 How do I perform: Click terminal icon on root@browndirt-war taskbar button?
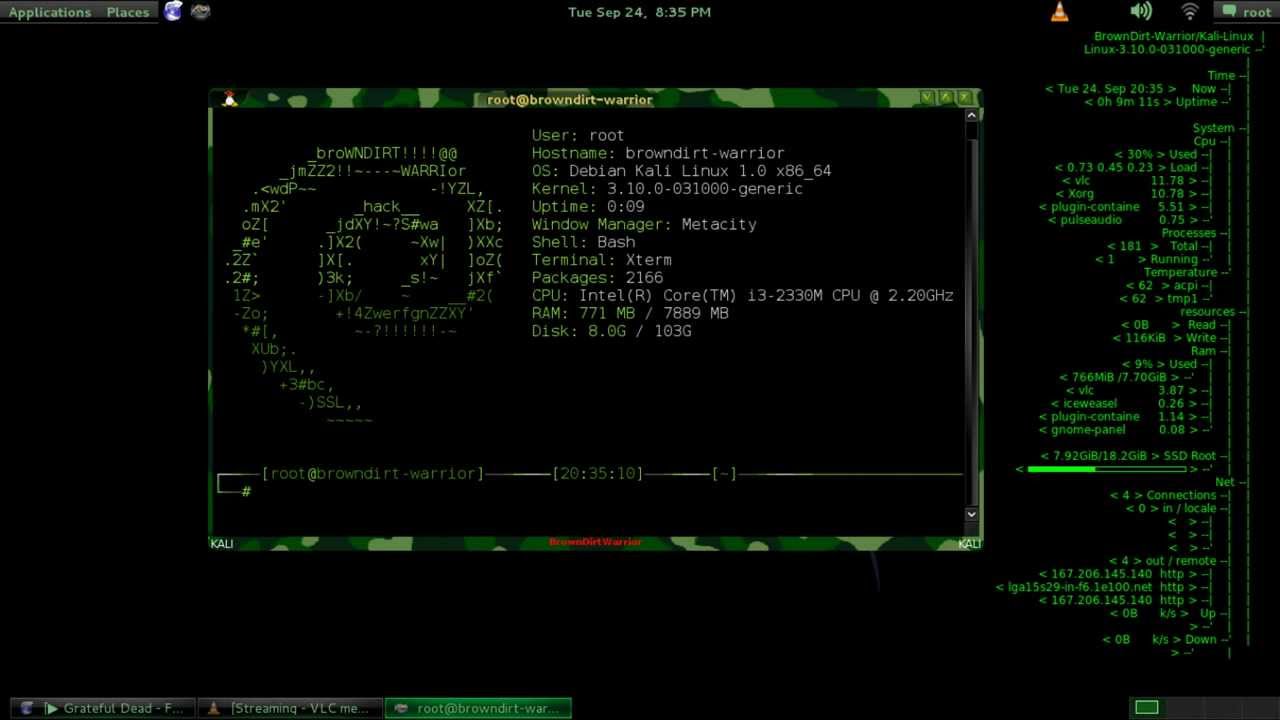tap(401, 708)
